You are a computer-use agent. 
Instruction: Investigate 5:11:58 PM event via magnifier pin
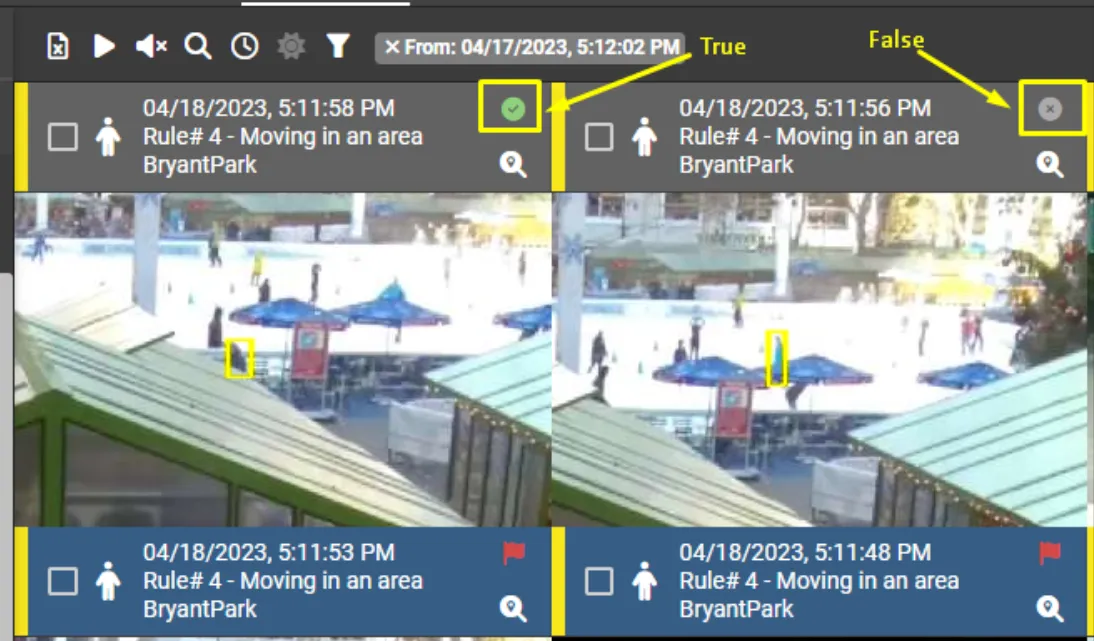(x=513, y=165)
